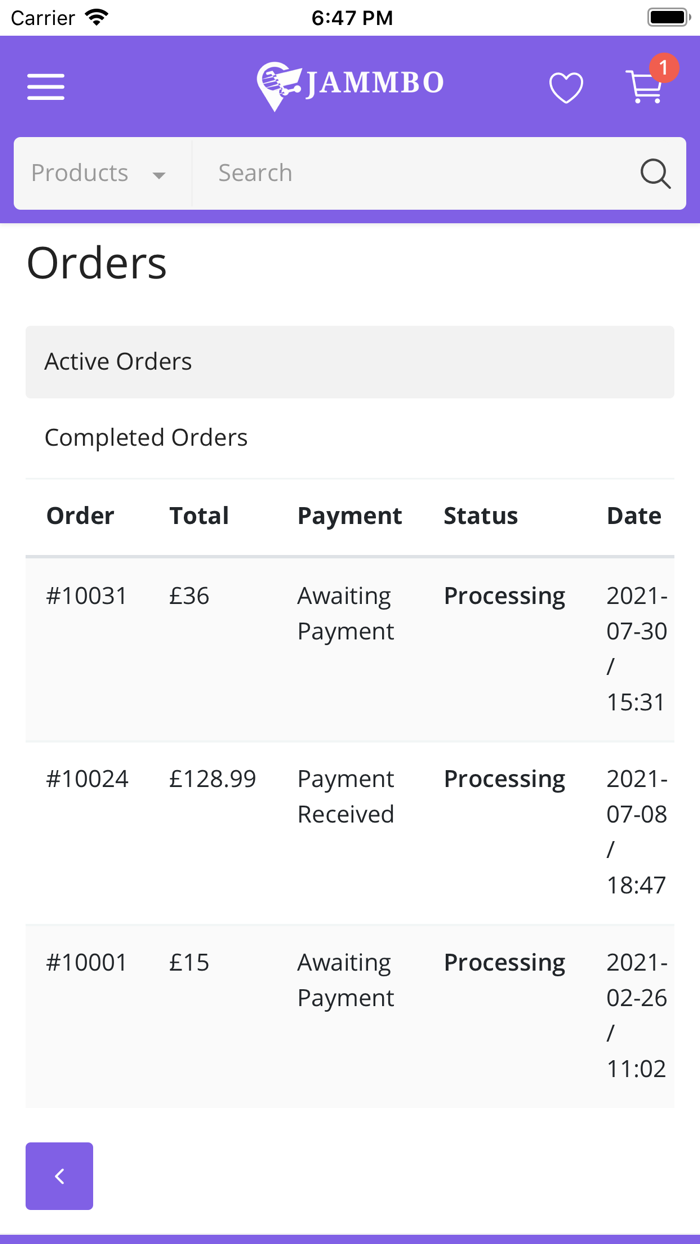Open order #10031
700x1244 pixels.
[87, 596]
